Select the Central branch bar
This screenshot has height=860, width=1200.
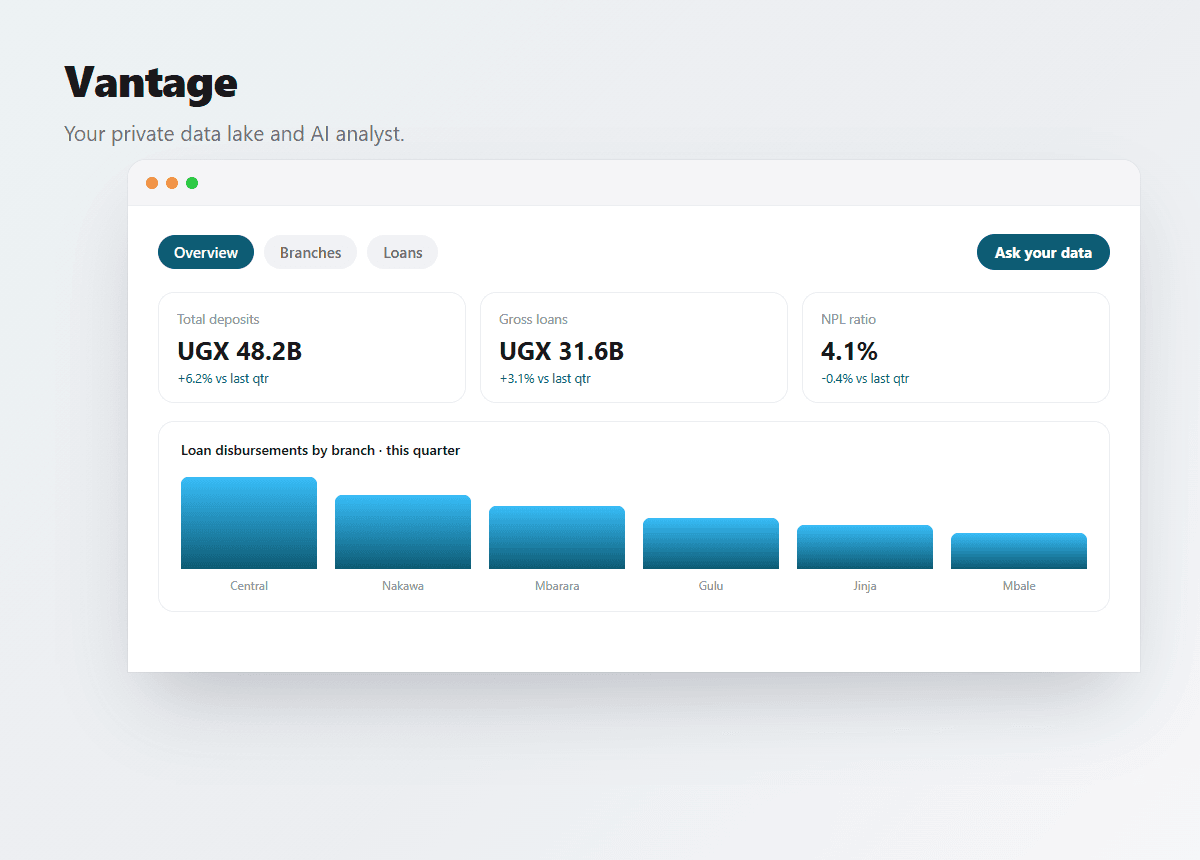click(x=249, y=523)
